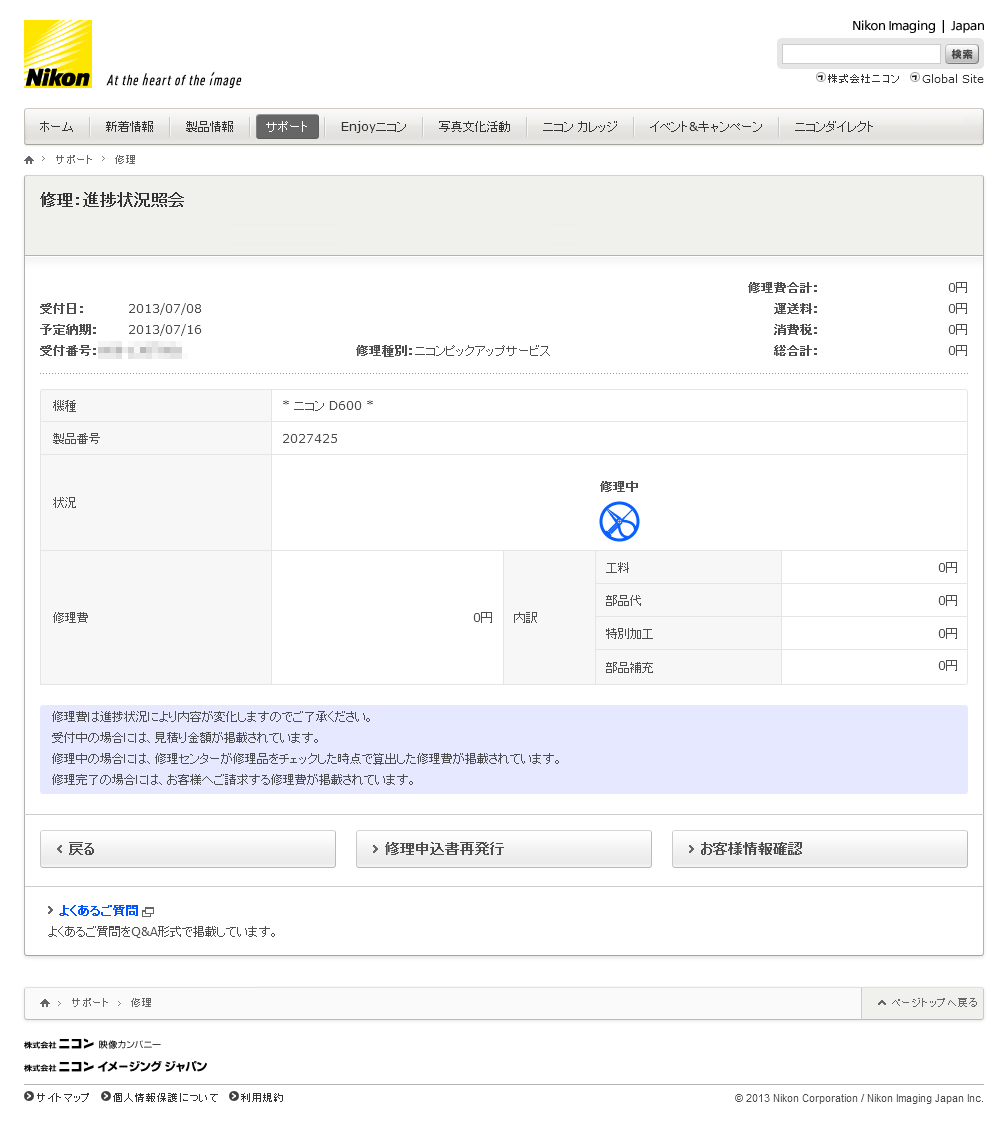
Task: Open the ホーム menu item
Action: tap(56, 127)
